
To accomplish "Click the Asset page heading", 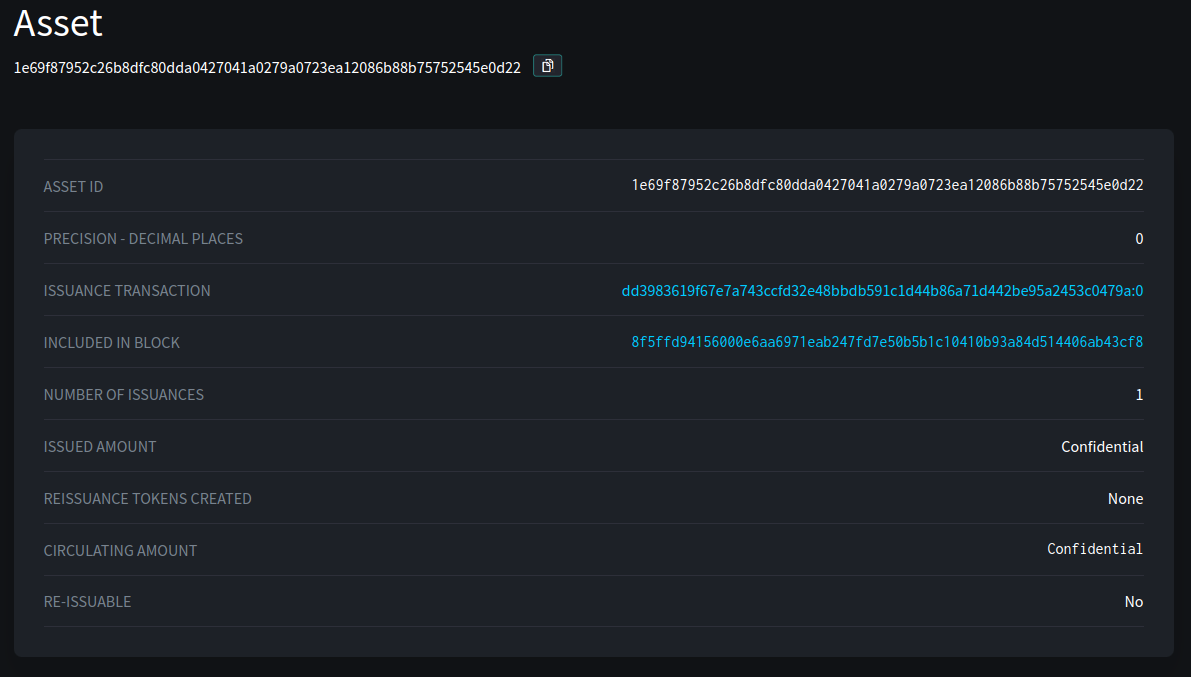I will coord(58,23).
